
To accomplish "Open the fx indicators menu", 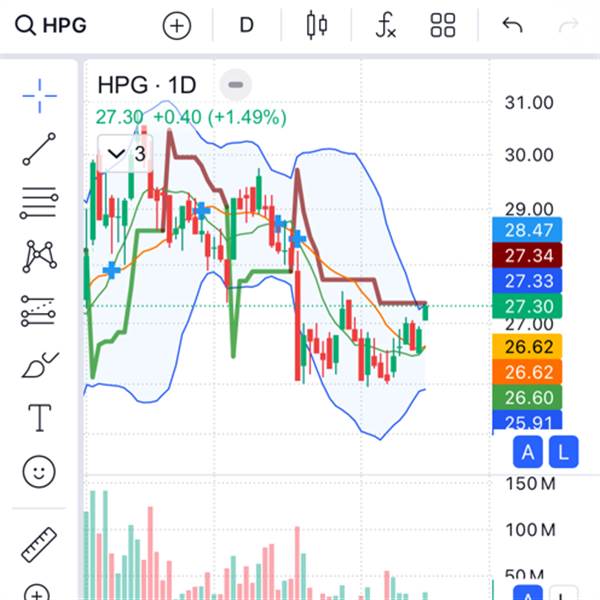I will click(386, 26).
